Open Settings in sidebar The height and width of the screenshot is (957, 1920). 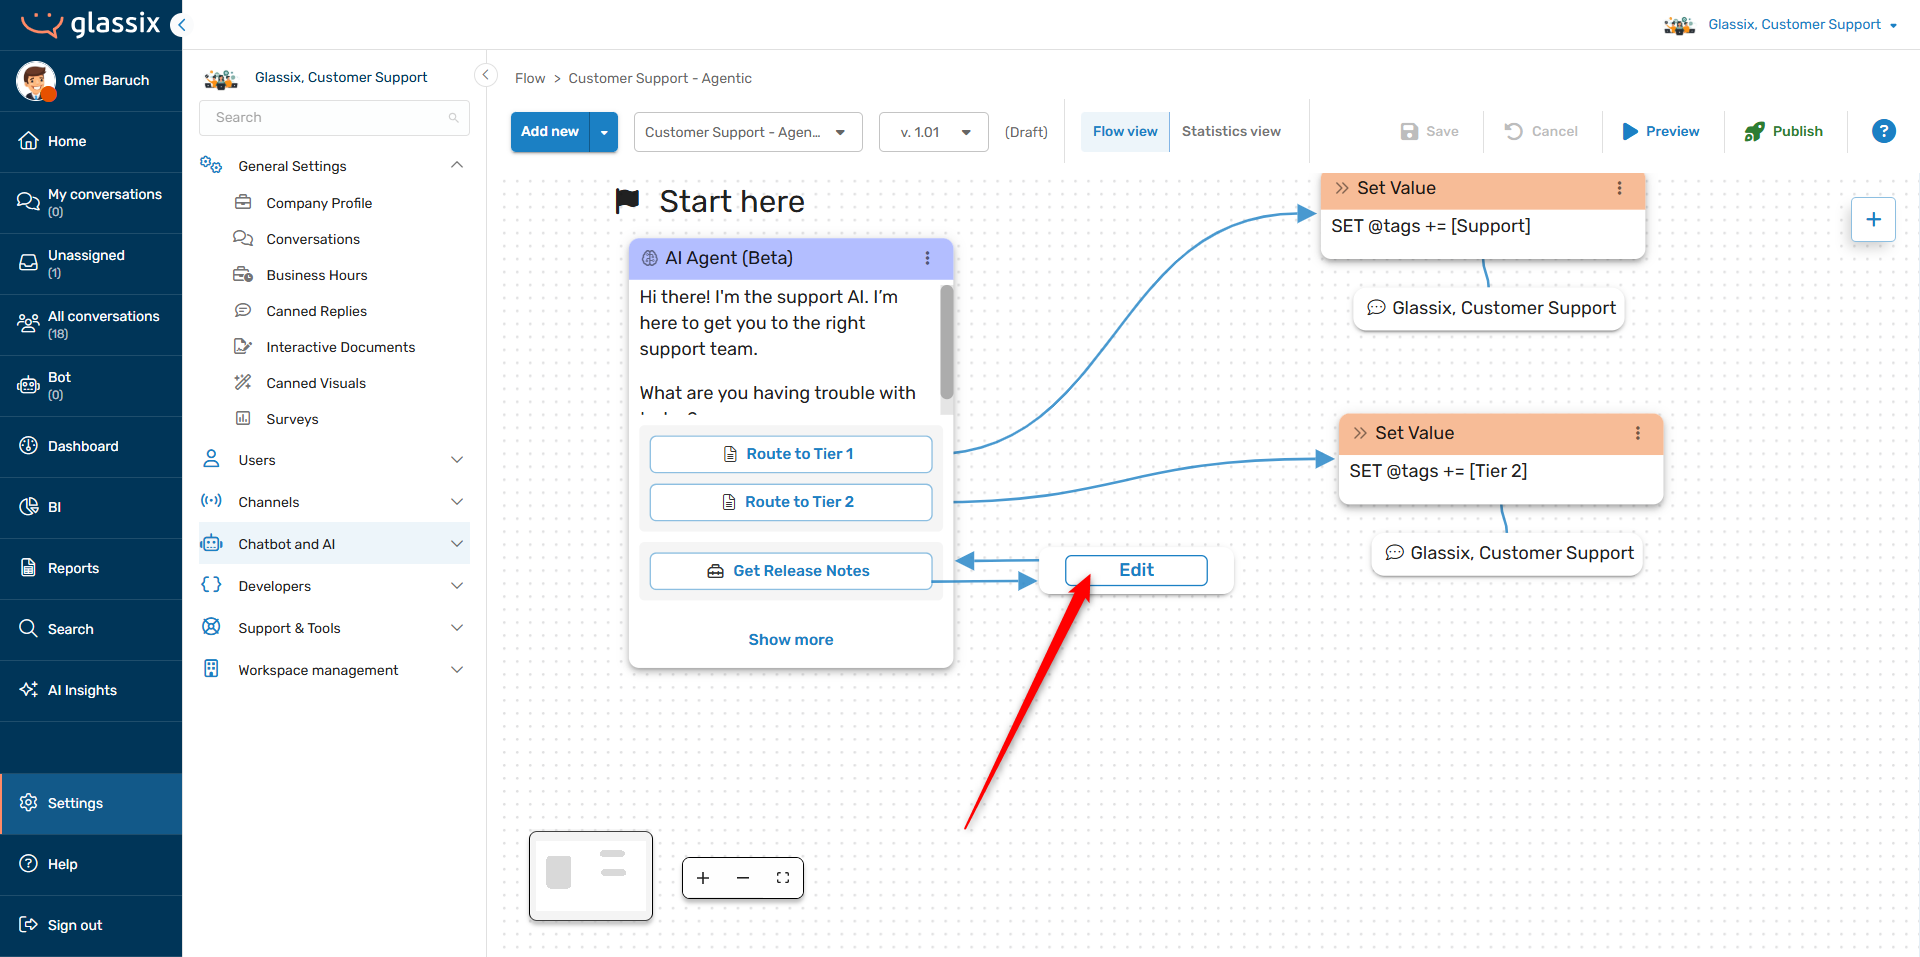[x=91, y=803]
